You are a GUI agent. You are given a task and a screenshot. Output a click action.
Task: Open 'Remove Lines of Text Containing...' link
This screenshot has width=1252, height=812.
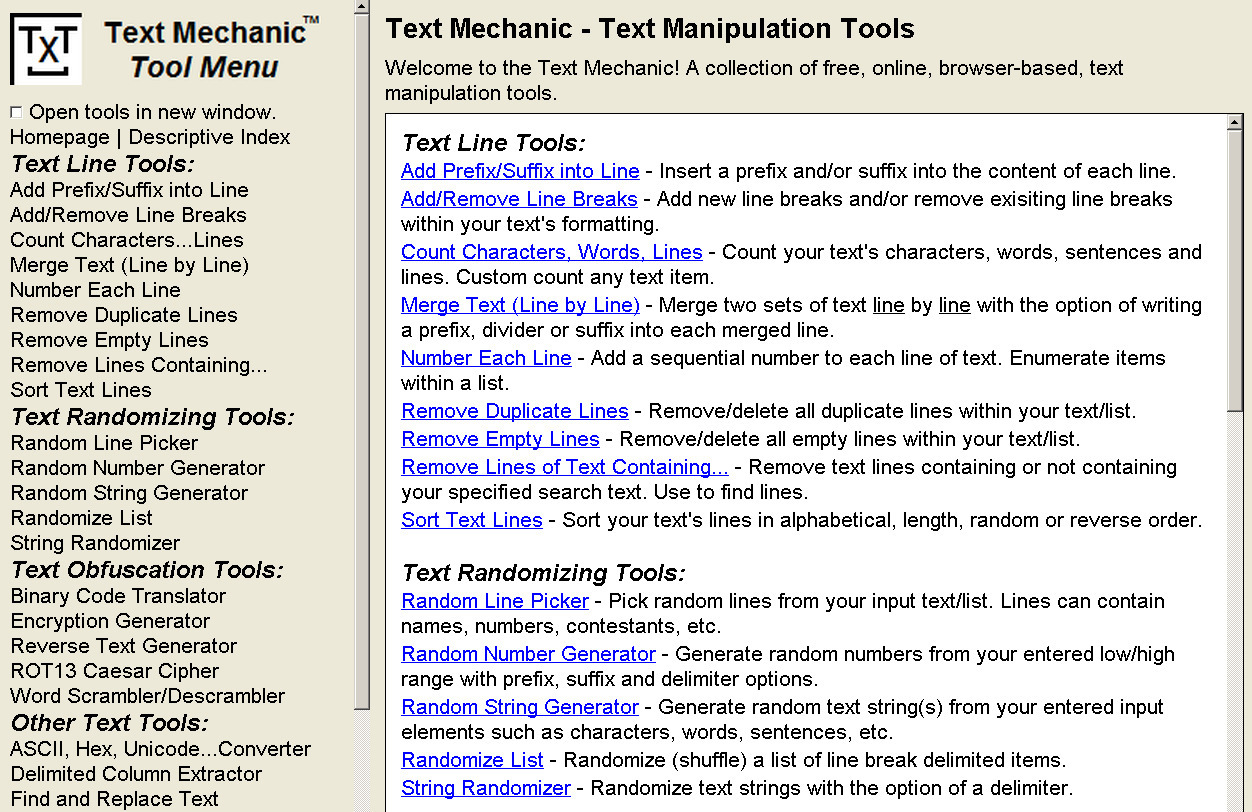[x=565, y=467]
